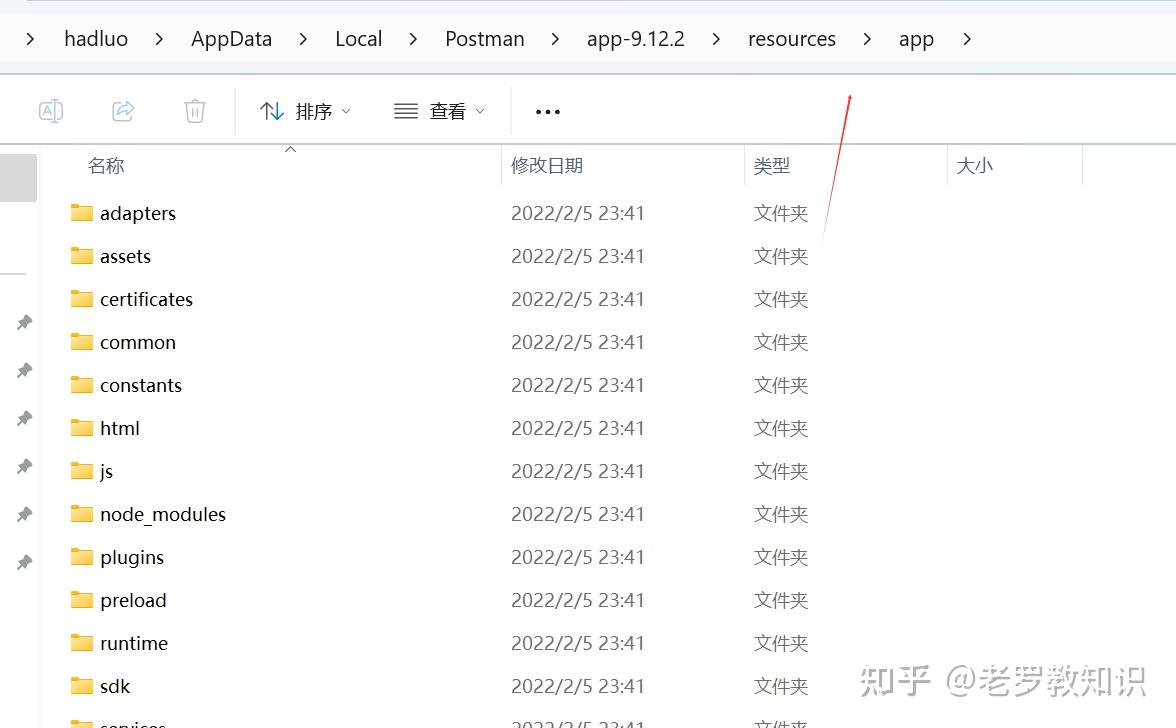
Task: Sort by 类型 column header
Action: coord(772,166)
